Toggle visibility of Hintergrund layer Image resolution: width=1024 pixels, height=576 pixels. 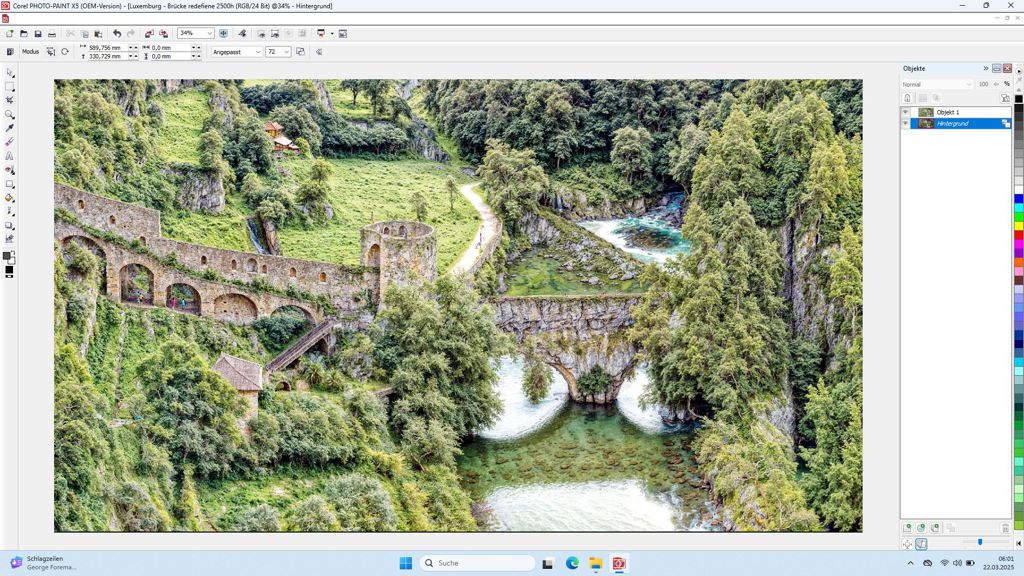(x=906, y=123)
